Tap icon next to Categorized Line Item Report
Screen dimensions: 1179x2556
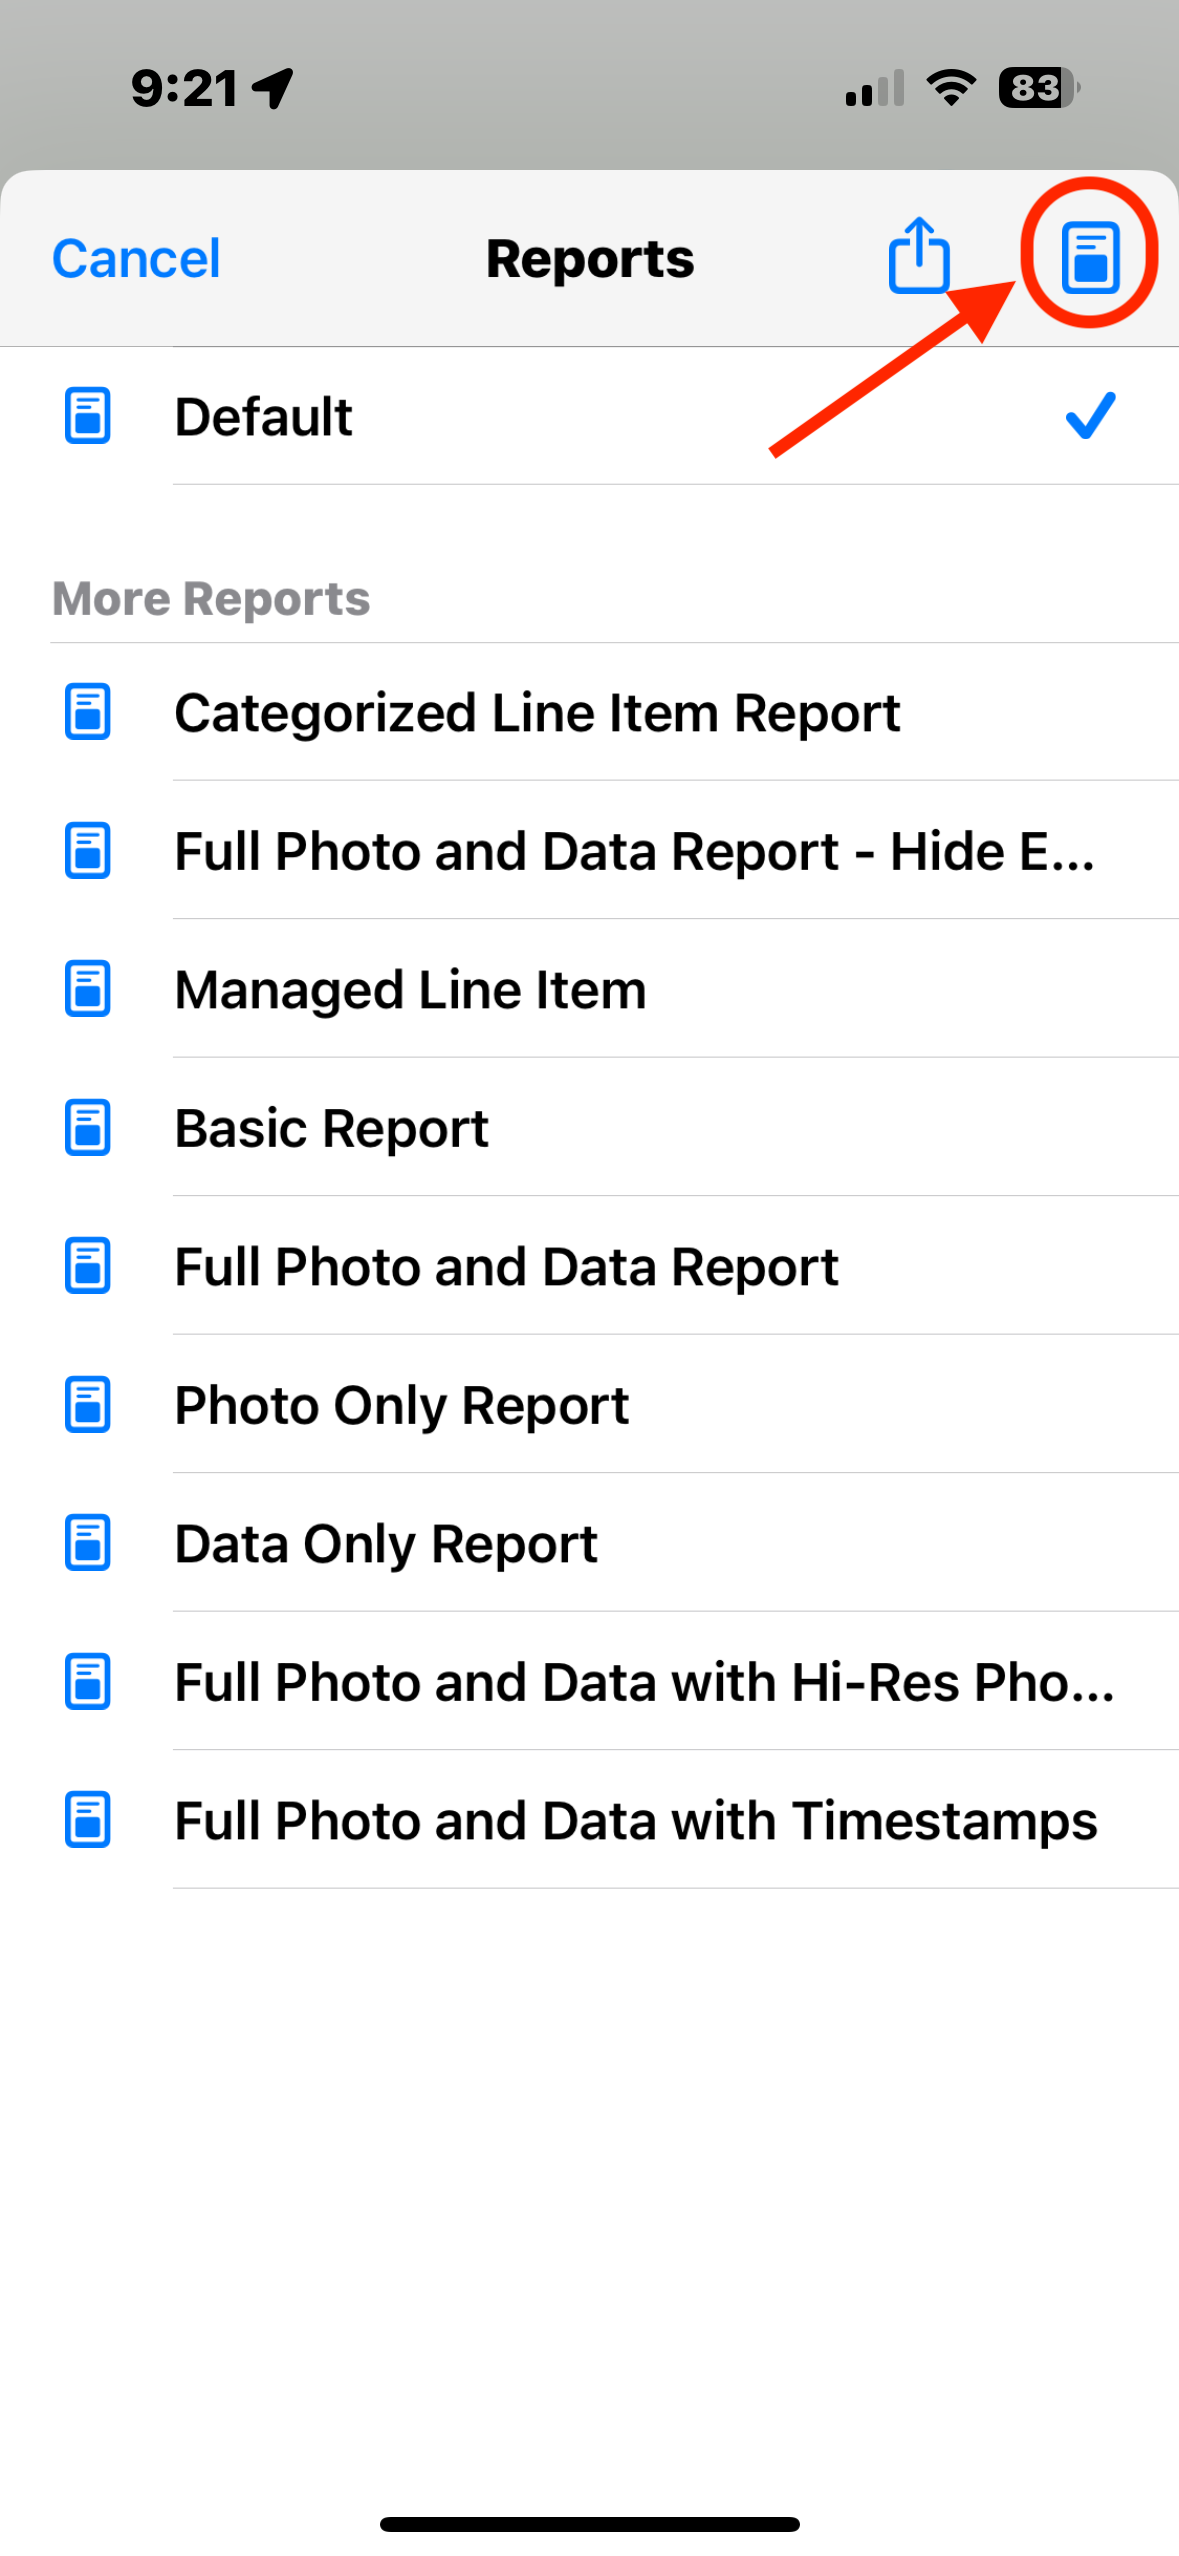click(87, 712)
